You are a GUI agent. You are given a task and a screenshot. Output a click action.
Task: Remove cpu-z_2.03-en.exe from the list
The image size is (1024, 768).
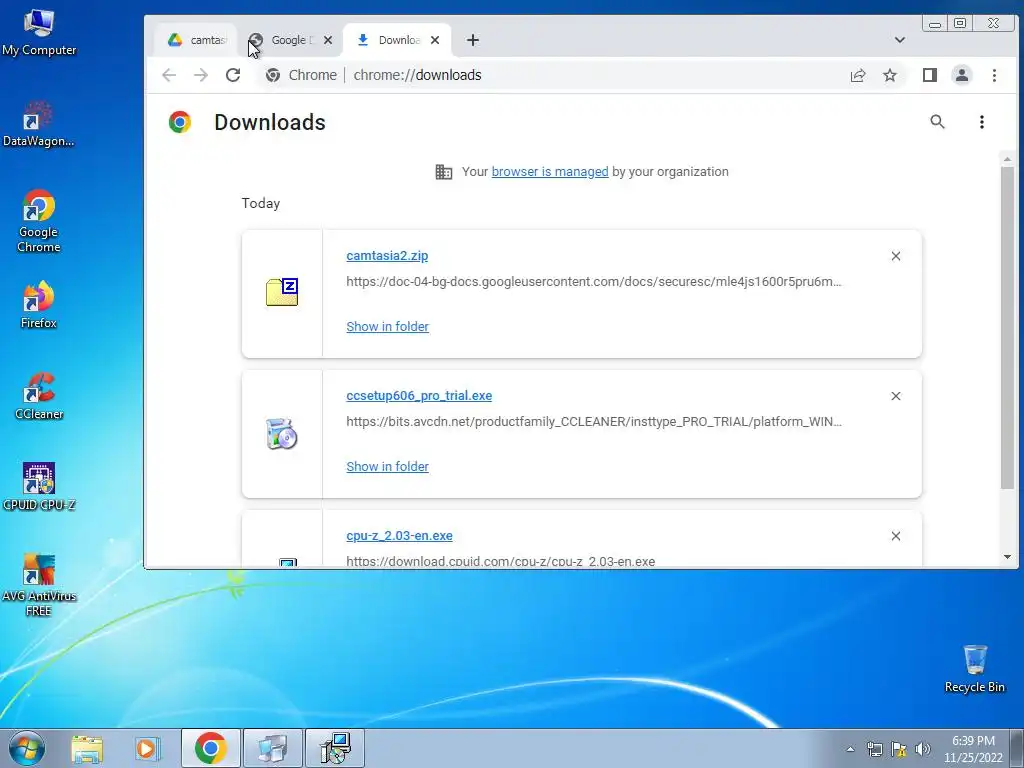click(896, 536)
